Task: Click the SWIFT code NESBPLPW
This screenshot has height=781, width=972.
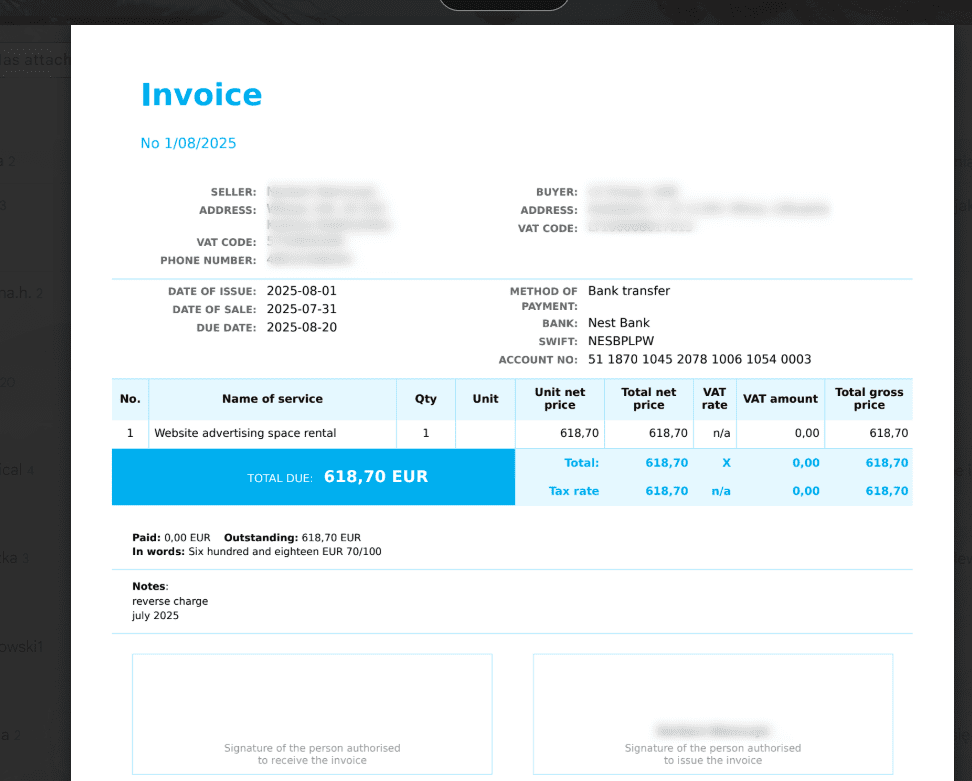Action: (621, 341)
